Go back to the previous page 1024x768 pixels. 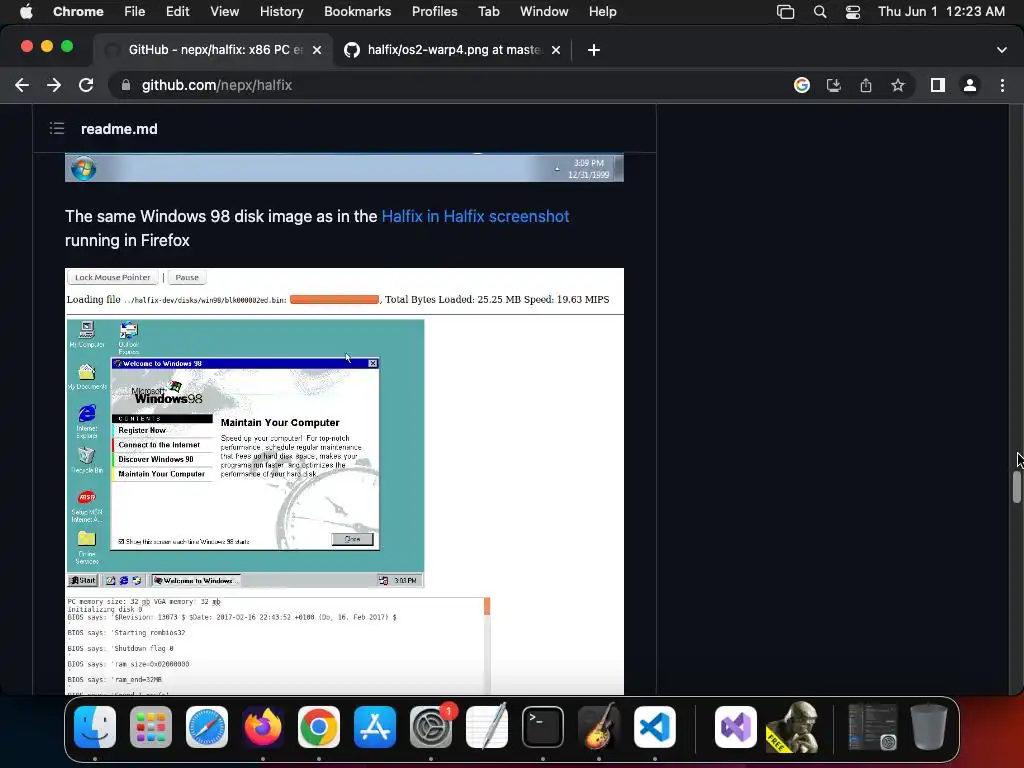(22, 86)
